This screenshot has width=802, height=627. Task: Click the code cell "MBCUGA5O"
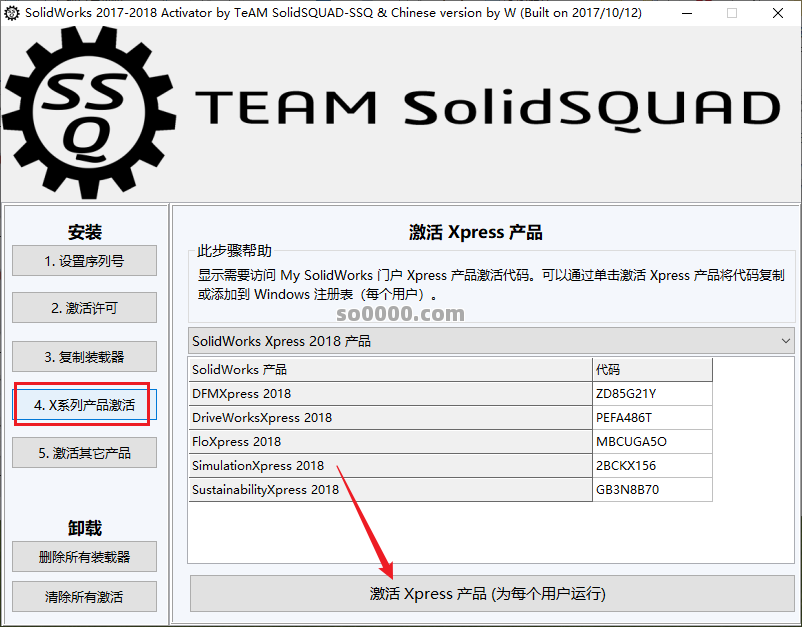tap(652, 441)
